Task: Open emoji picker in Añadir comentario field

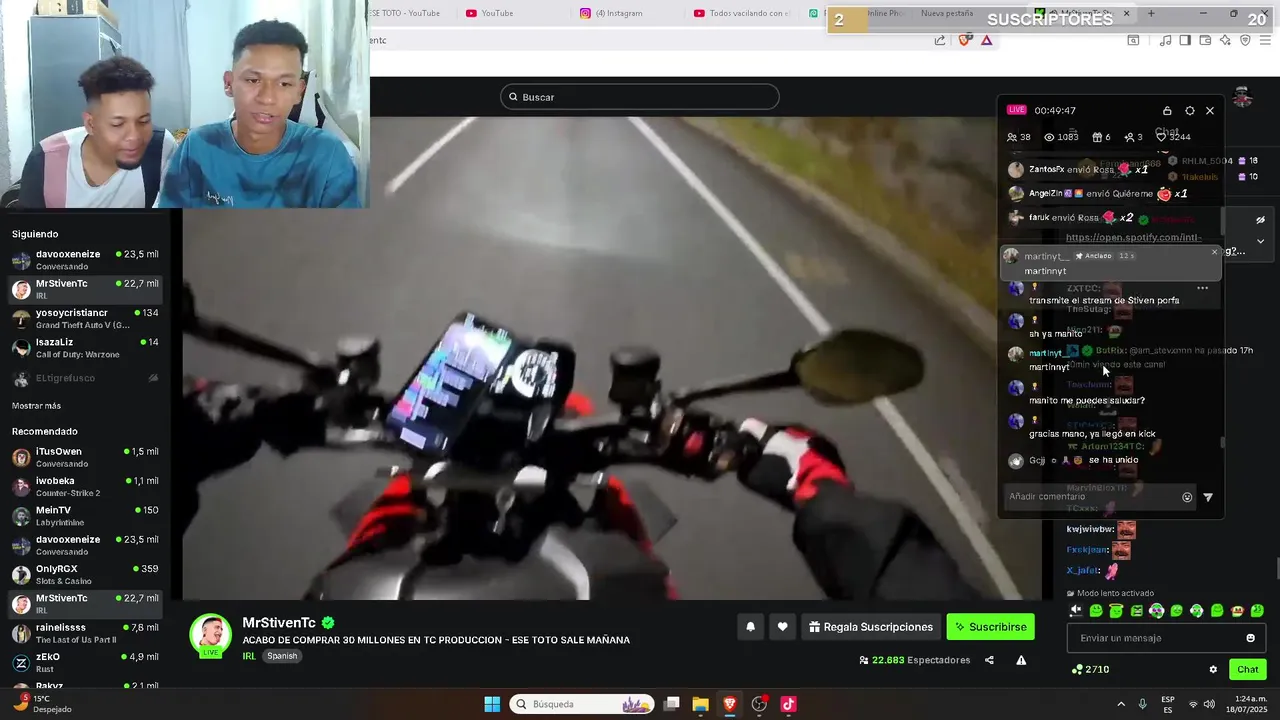Action: (1187, 497)
